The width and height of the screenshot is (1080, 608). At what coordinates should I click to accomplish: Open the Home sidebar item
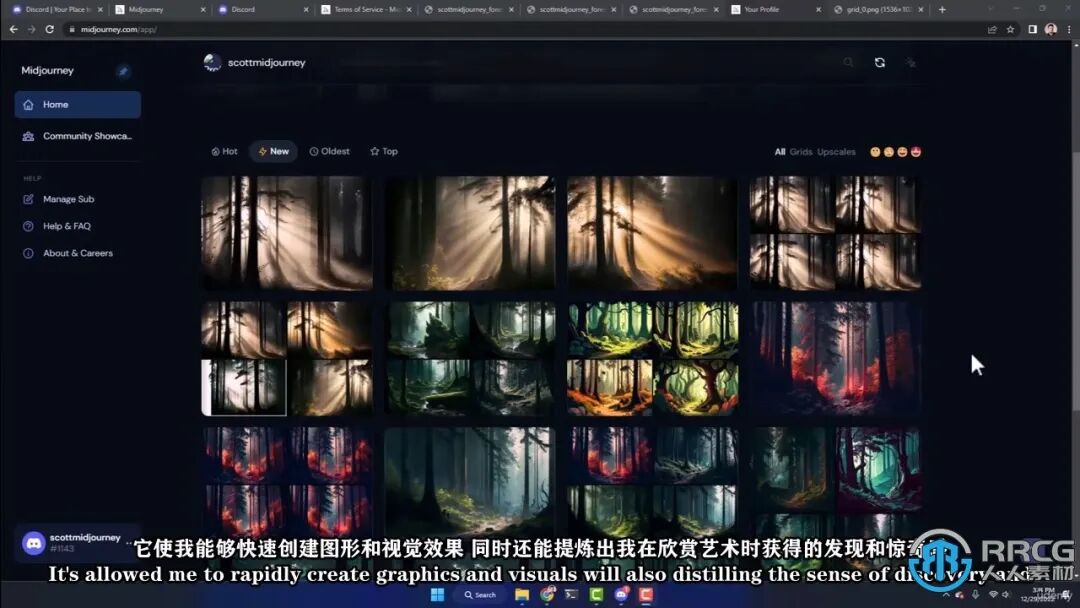tap(77, 105)
